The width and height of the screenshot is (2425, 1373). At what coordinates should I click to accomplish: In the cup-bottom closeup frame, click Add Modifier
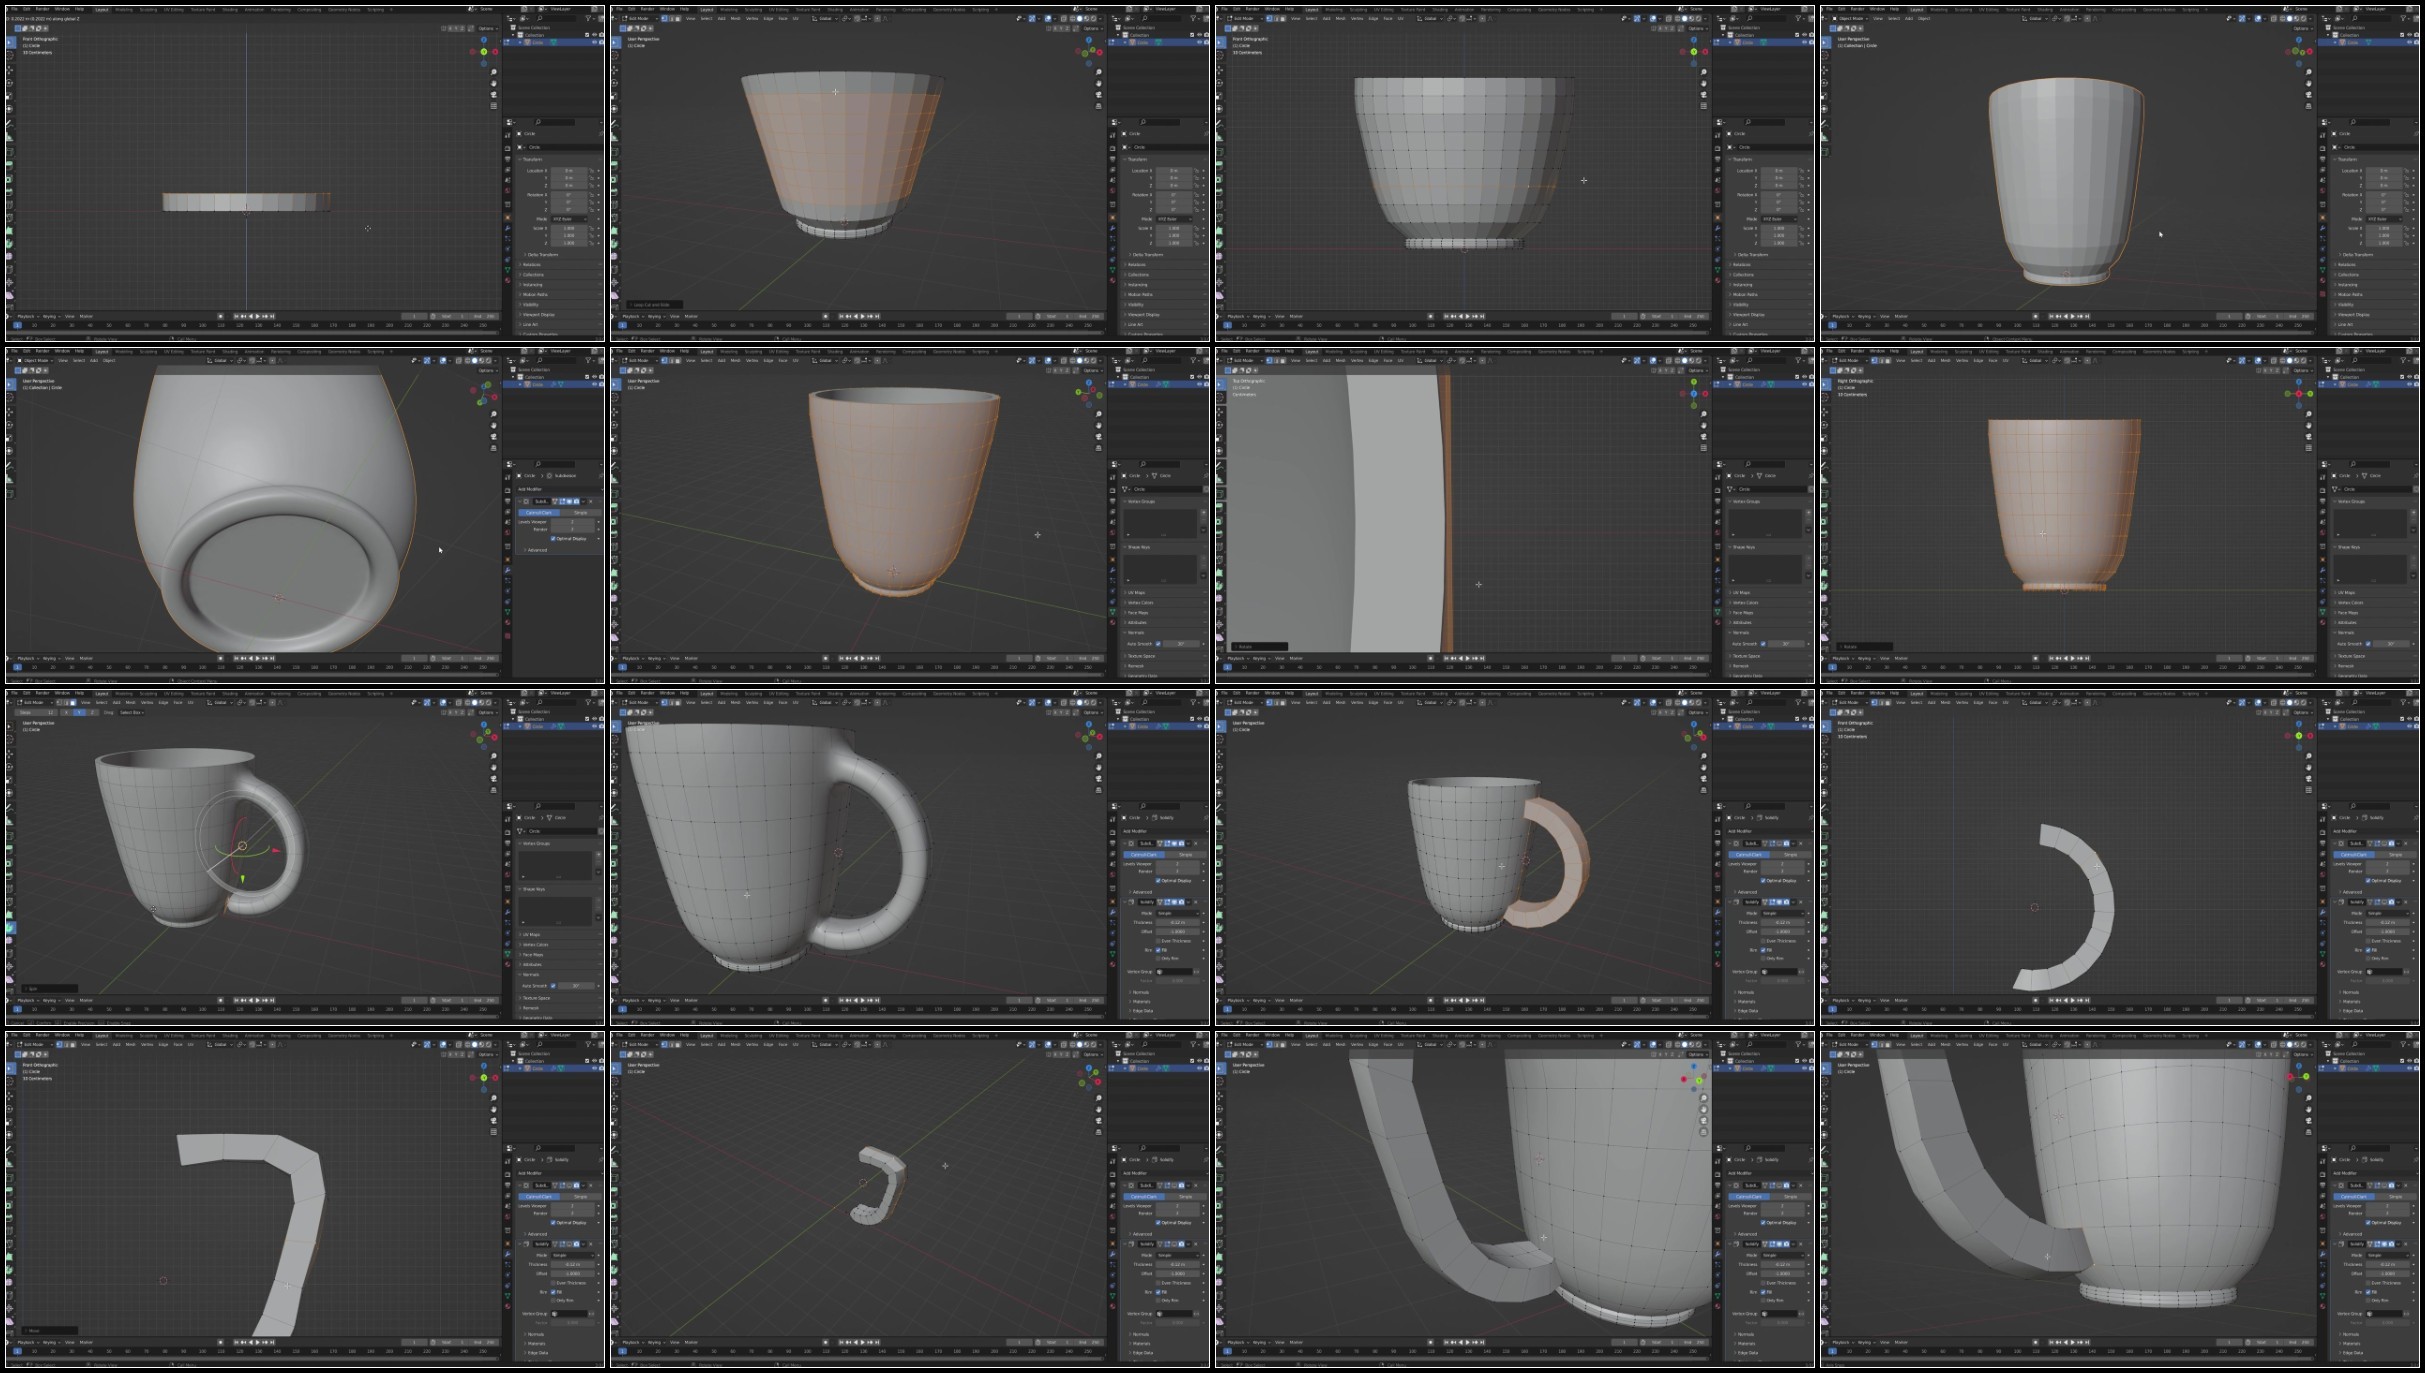coord(560,489)
